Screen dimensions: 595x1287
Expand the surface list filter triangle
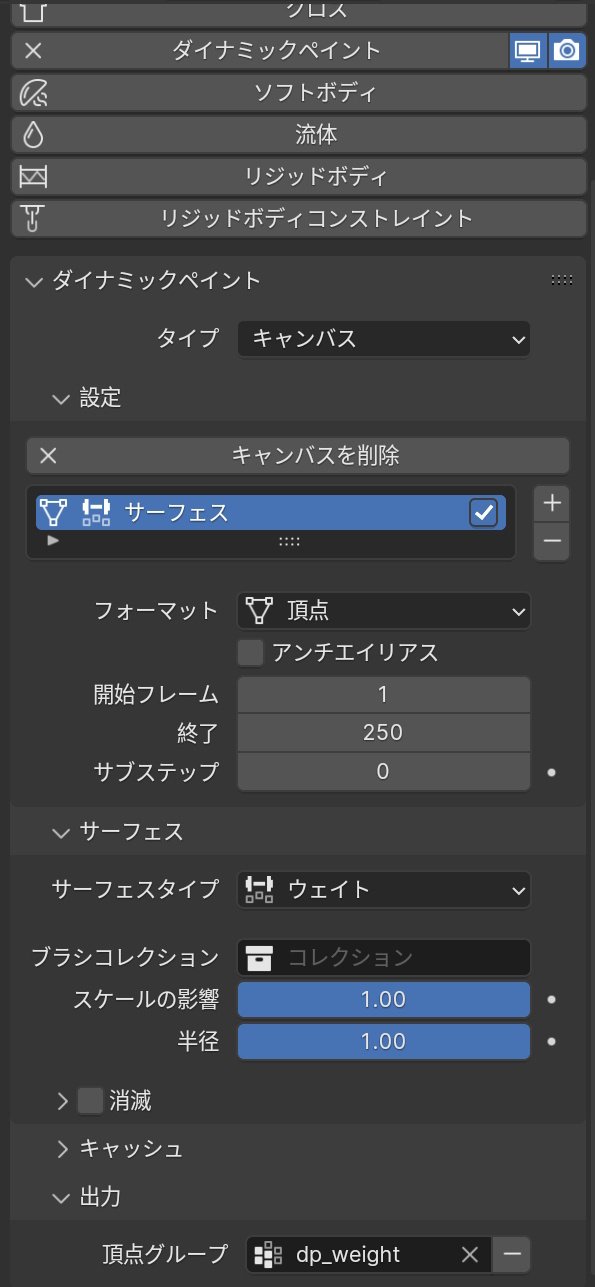click(x=53, y=541)
